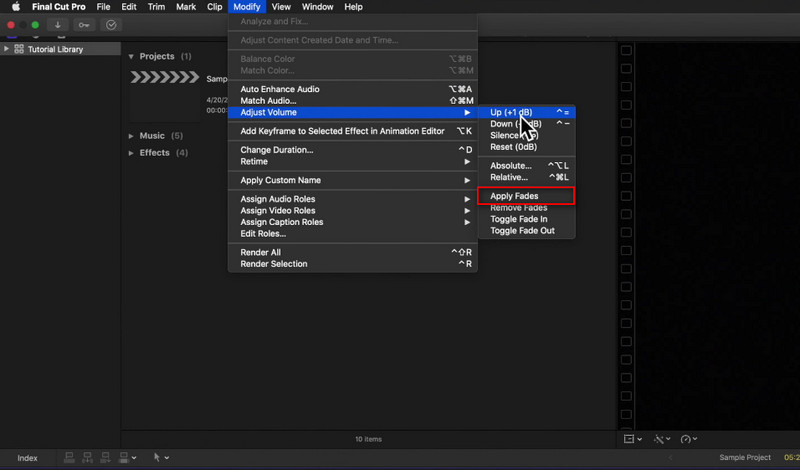
Task: Click the Insert clip edit icon
Action: tap(87, 457)
